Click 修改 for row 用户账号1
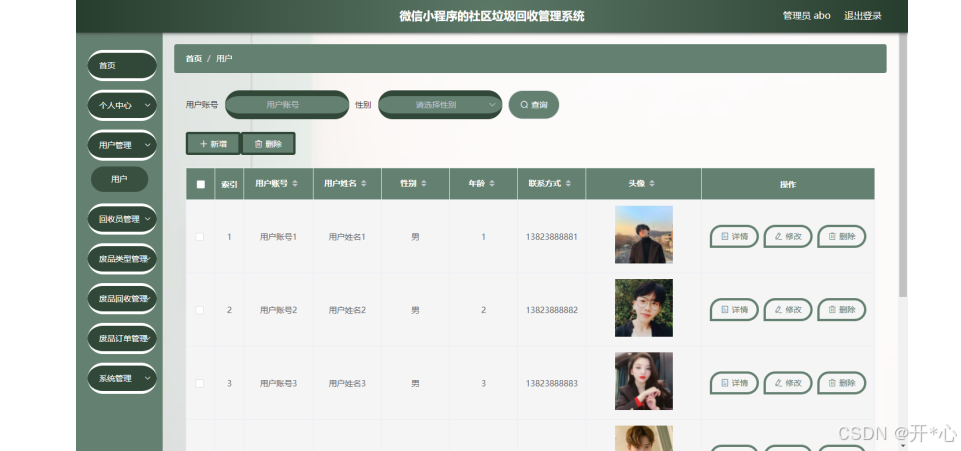961x451 pixels. point(788,237)
